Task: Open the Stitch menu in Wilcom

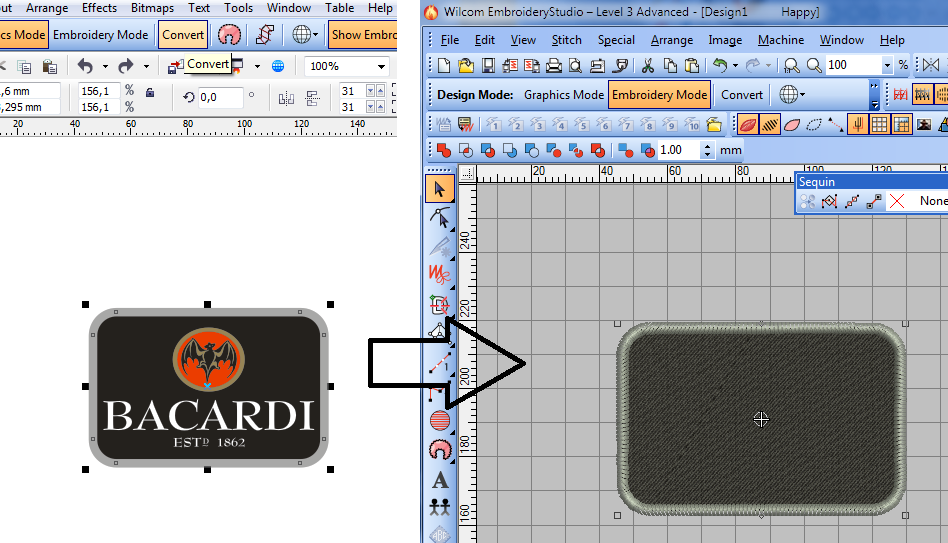Action: tap(567, 40)
